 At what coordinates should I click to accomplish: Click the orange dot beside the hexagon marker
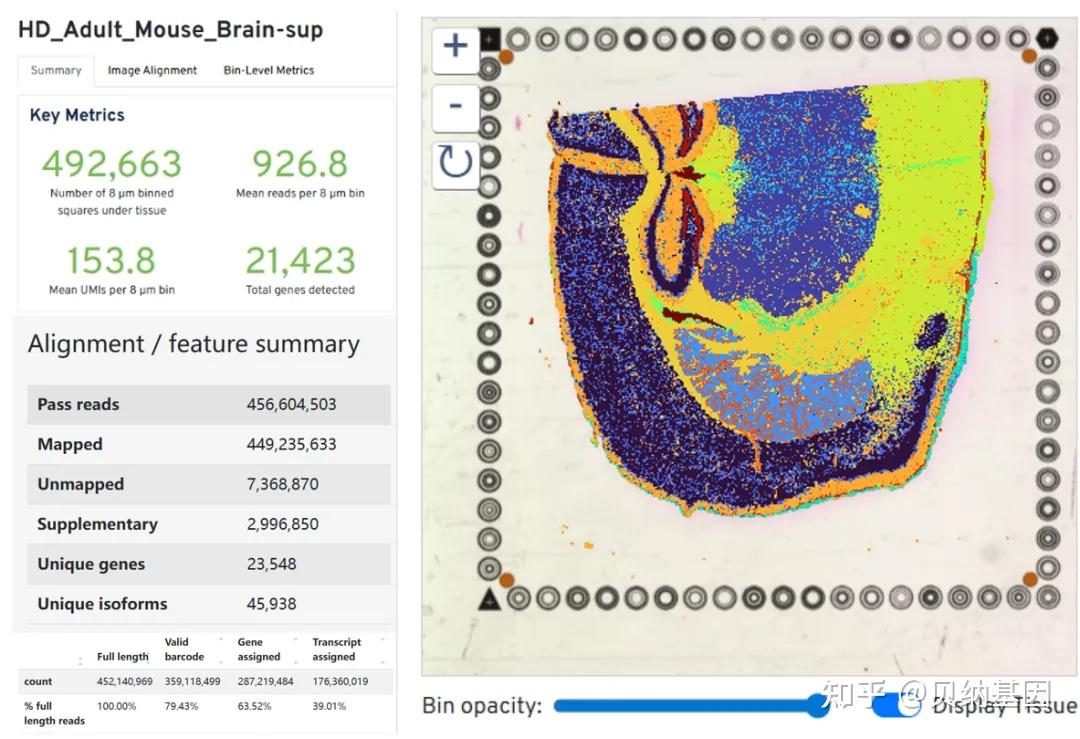coord(1030,57)
